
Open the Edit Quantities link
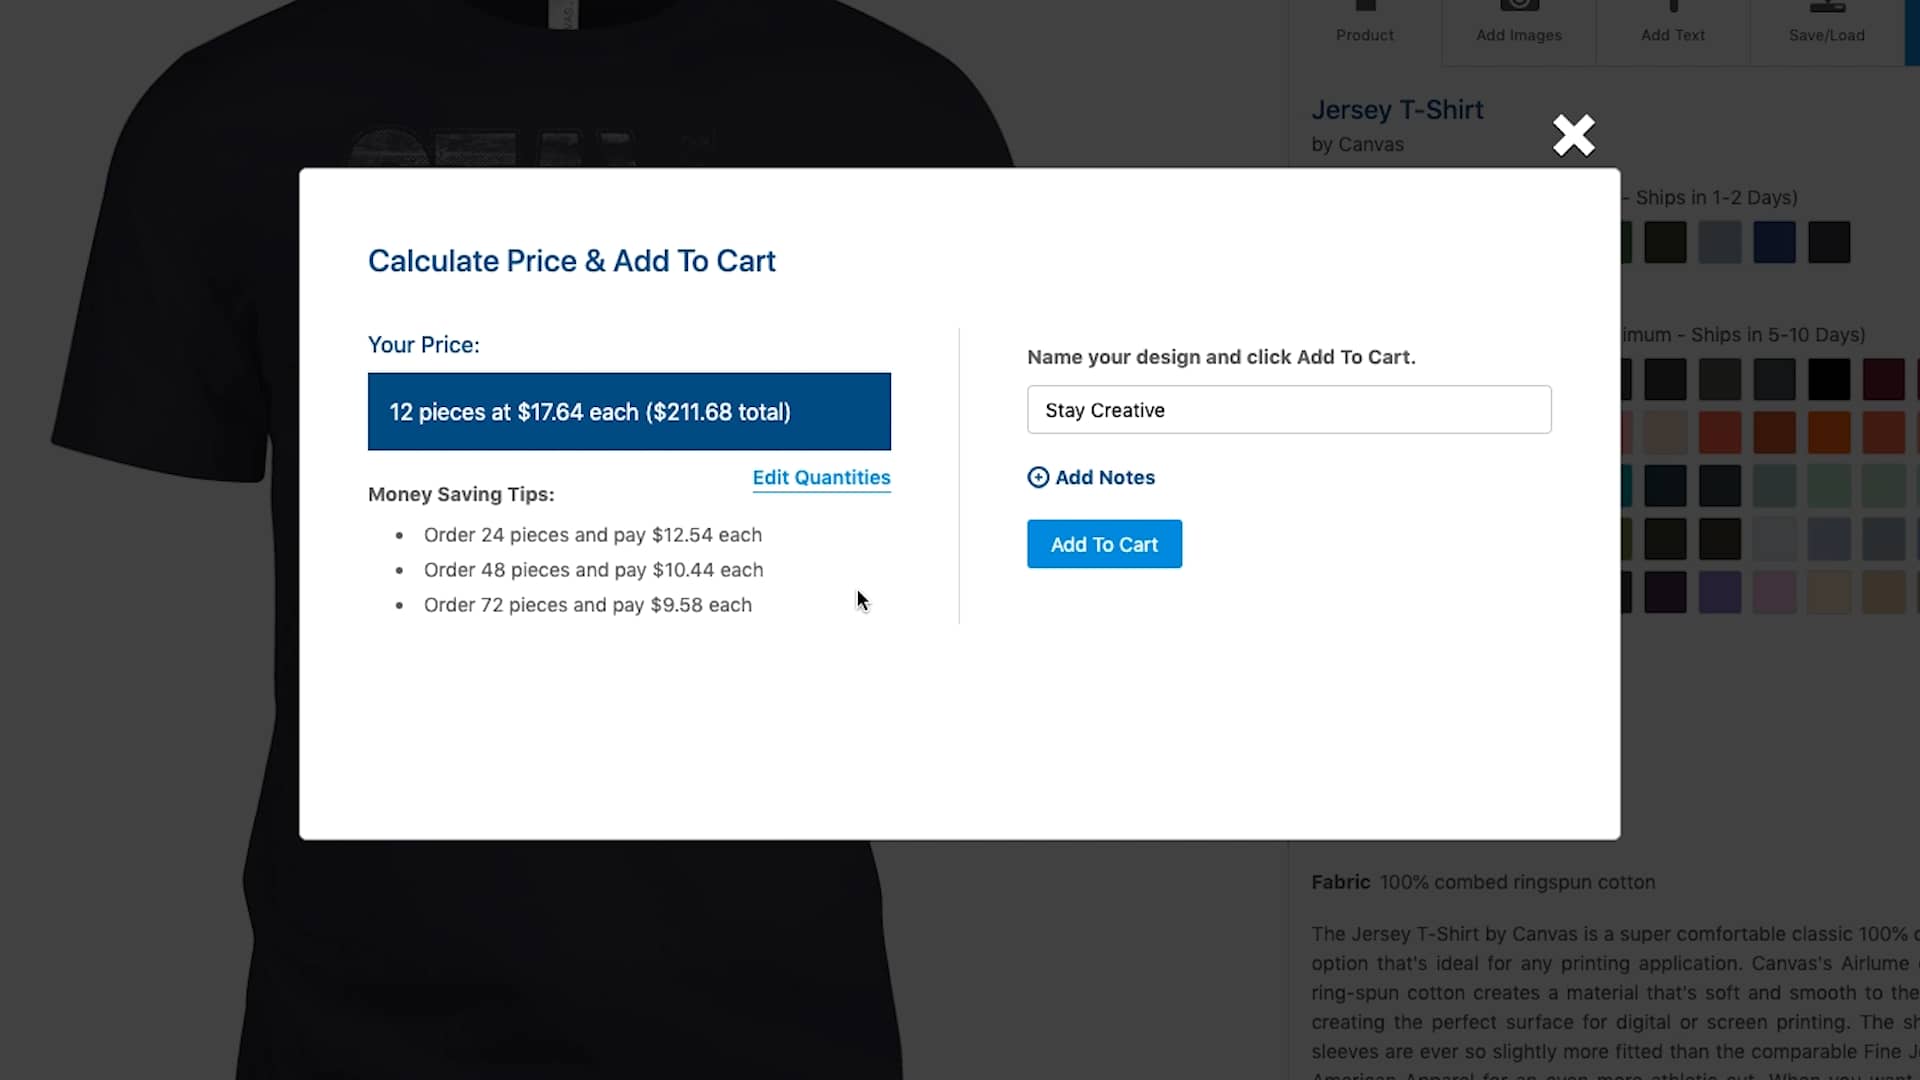pyautogui.click(x=821, y=478)
